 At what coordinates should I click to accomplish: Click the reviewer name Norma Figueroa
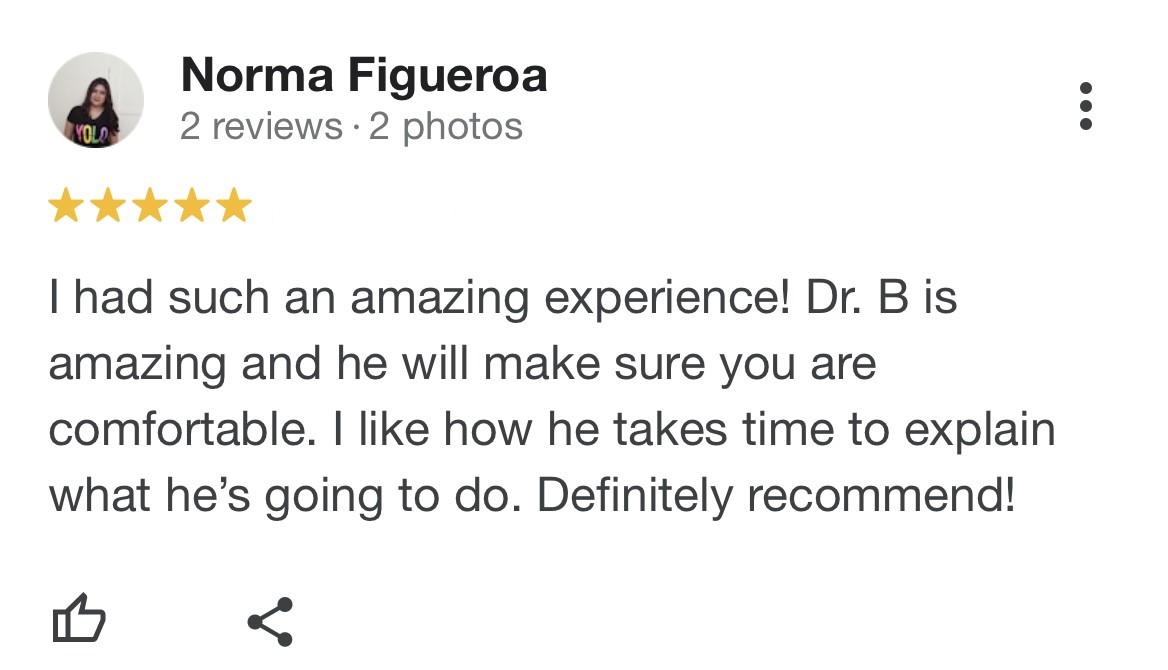364,75
